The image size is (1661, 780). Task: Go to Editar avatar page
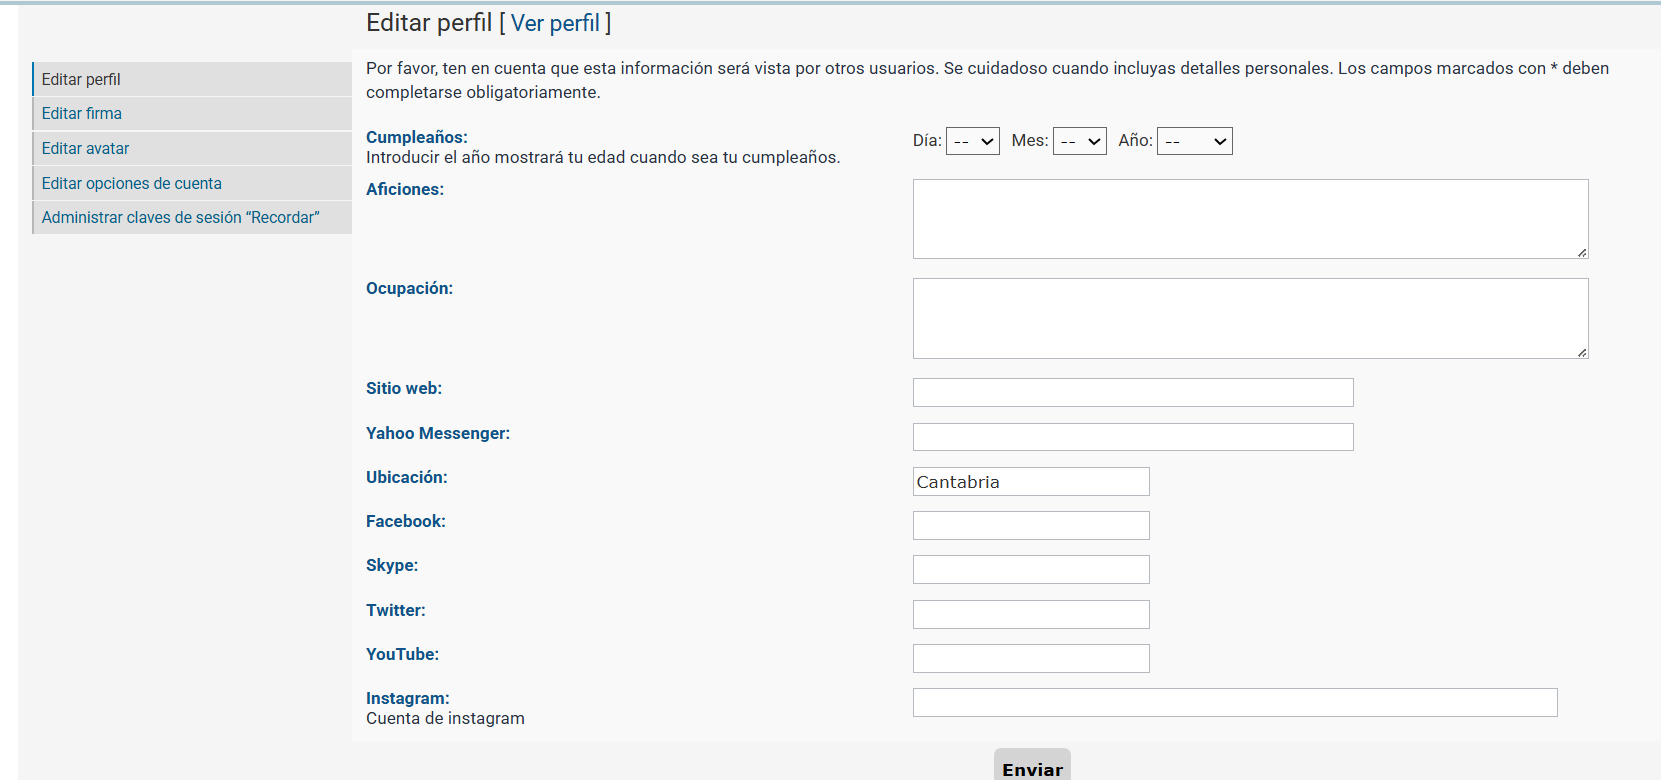(86, 148)
